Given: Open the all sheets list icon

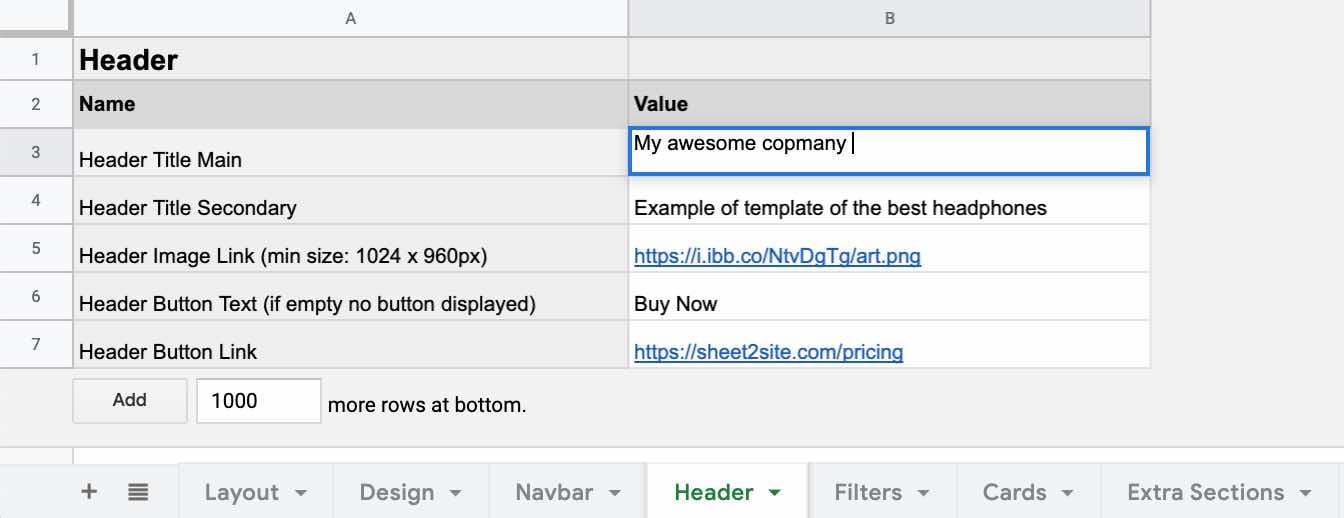Looking at the screenshot, I should pos(138,491).
